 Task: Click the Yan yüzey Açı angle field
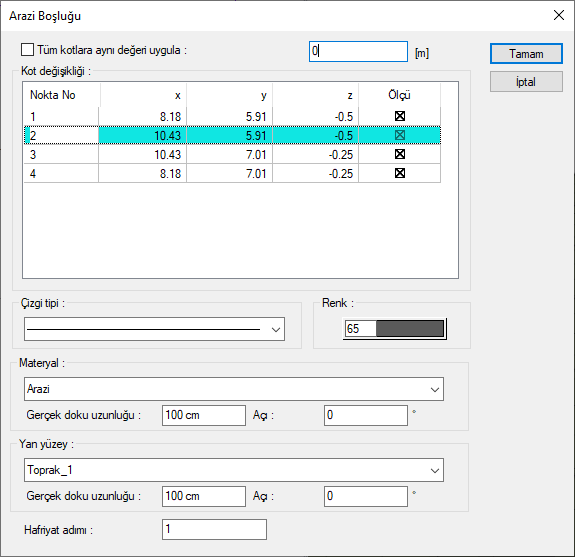[x=366, y=496]
